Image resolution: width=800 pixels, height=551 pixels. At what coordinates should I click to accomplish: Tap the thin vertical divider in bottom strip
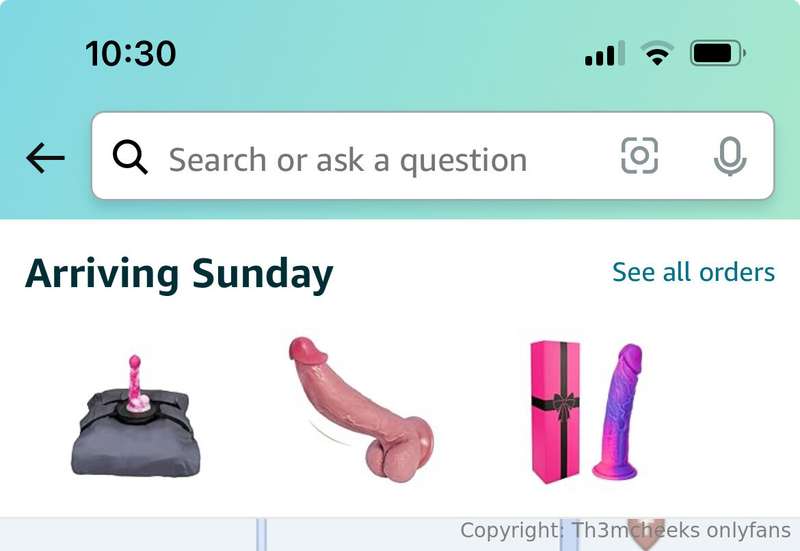pos(261,535)
